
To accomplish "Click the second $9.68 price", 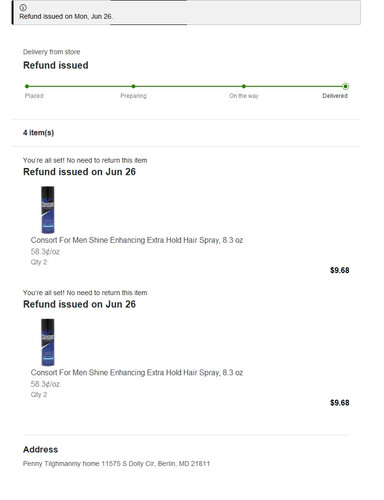I will (340, 403).
